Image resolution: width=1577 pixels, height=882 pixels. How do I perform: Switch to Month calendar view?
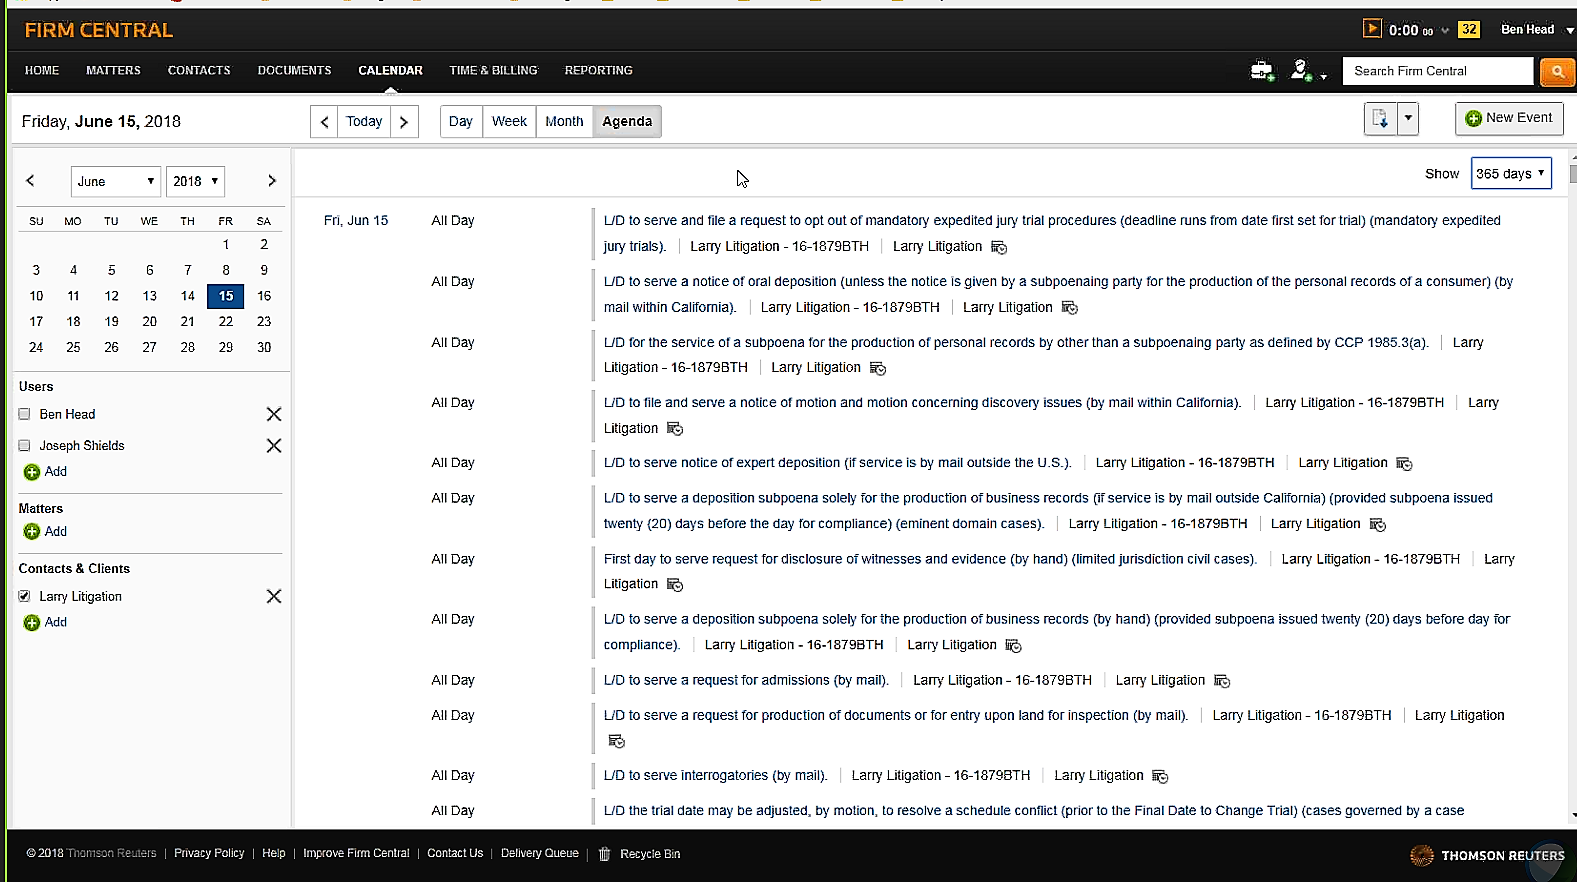pyautogui.click(x=564, y=122)
